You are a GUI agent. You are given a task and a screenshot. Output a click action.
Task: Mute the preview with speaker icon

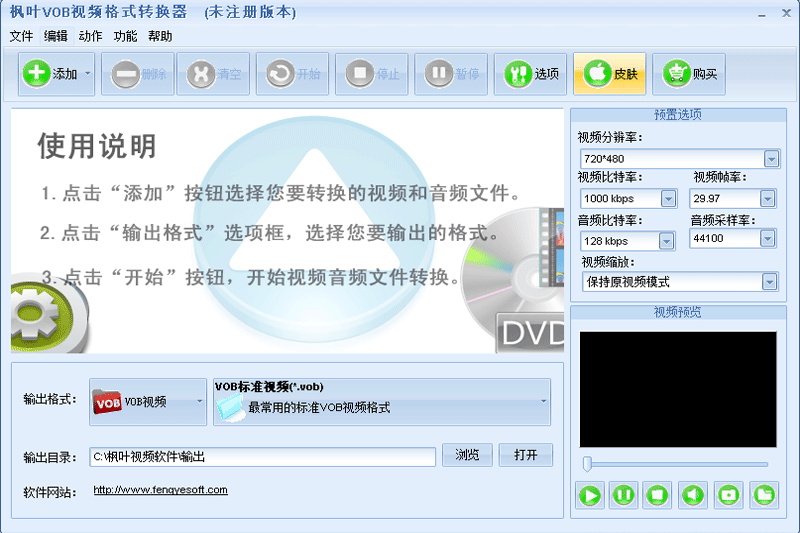coord(693,494)
